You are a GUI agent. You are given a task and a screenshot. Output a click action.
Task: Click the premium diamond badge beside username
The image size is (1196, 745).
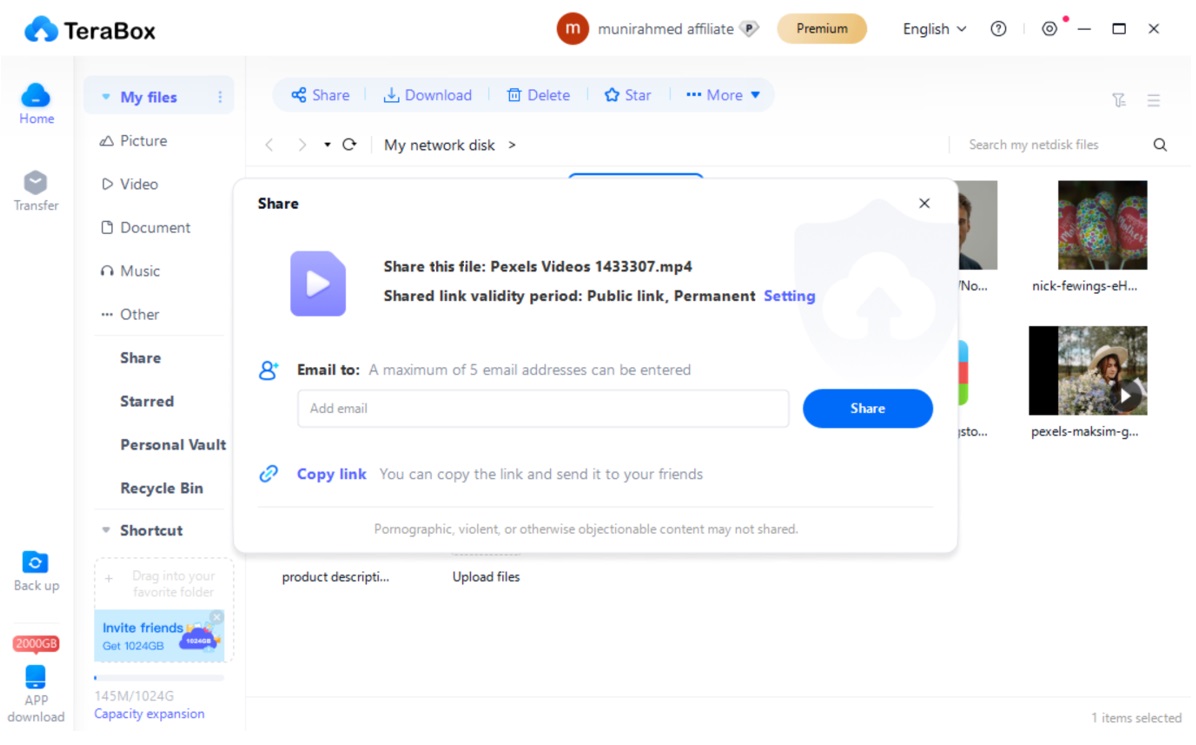click(750, 29)
